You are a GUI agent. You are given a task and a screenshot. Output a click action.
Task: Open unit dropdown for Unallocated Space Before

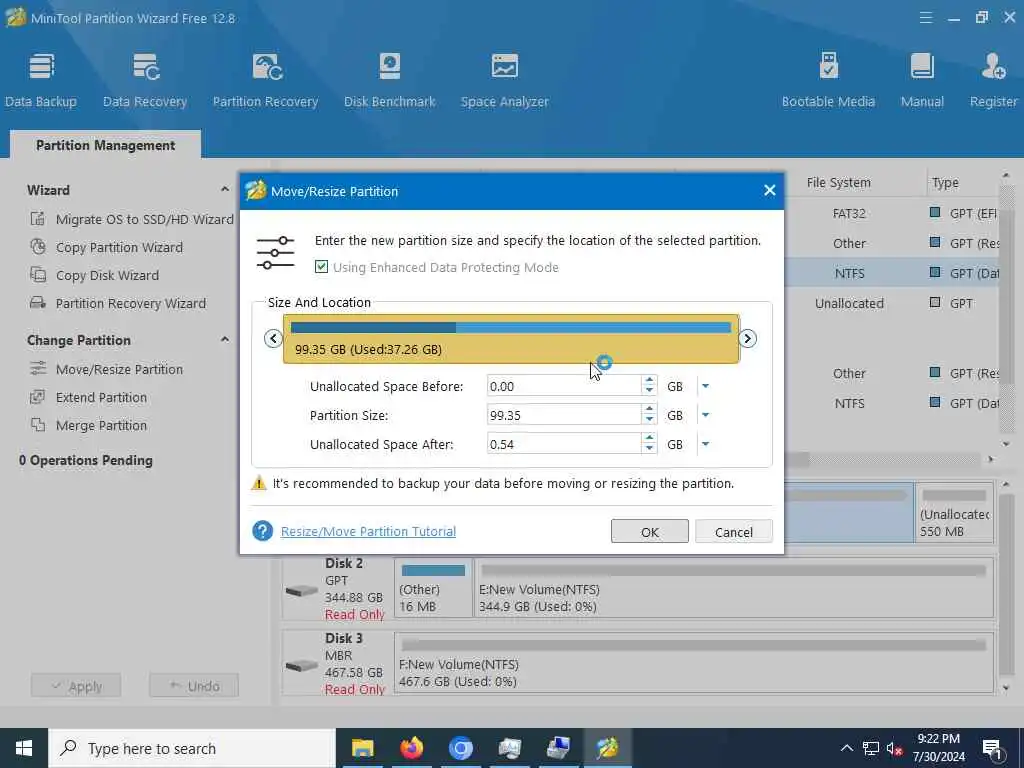tap(705, 387)
